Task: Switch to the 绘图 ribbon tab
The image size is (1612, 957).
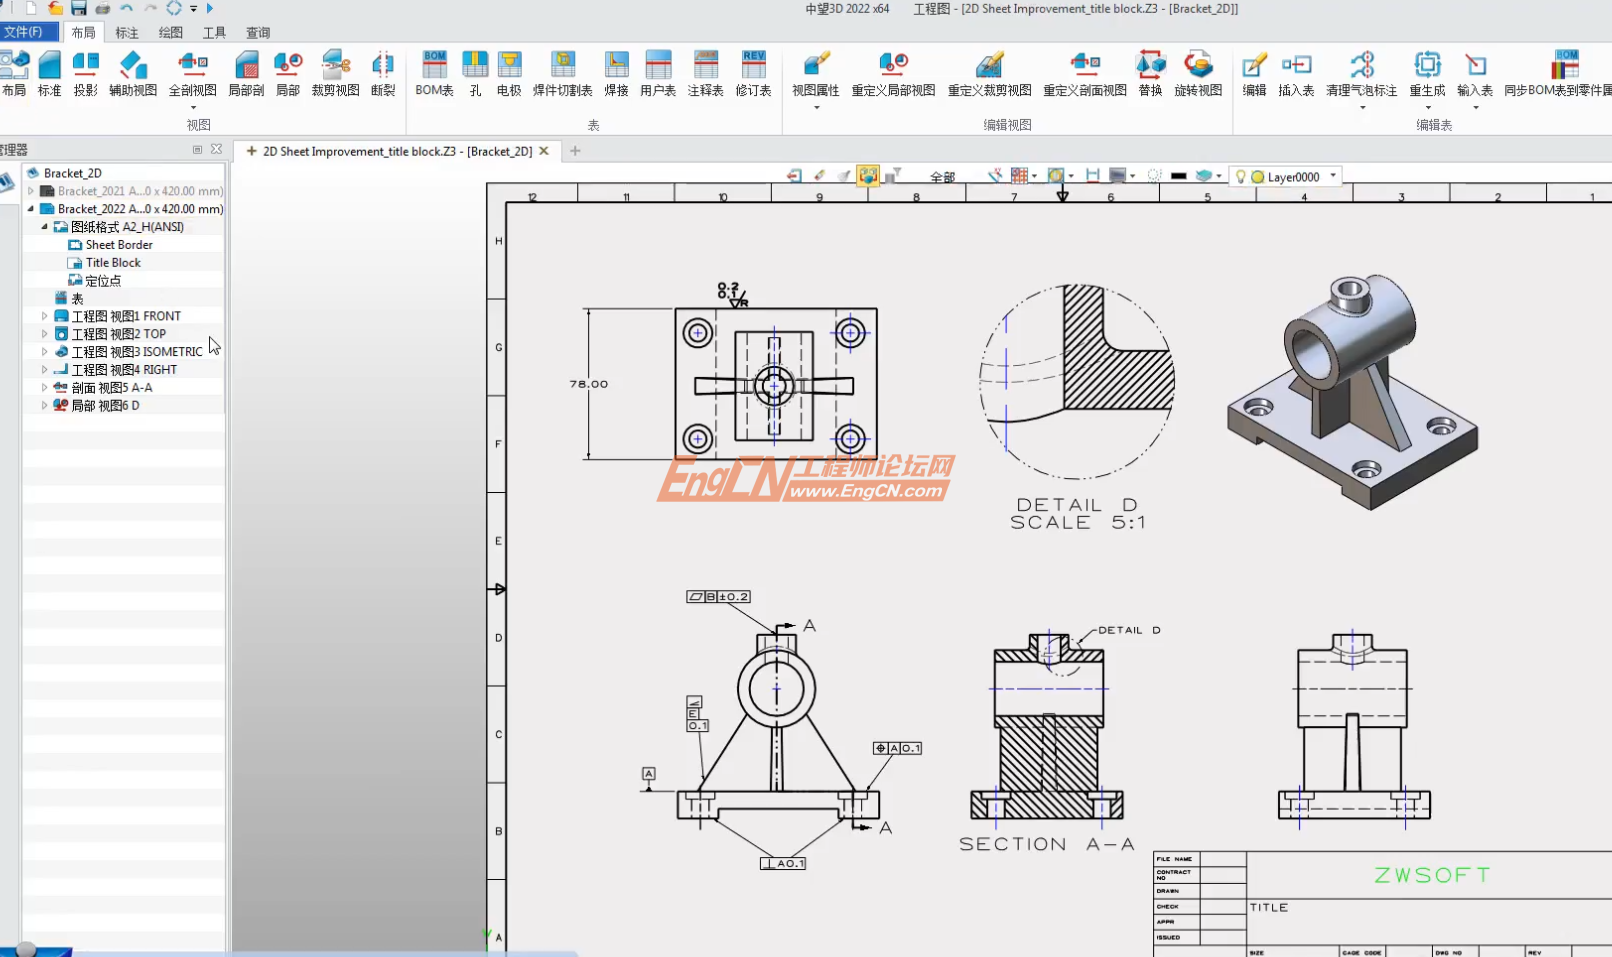Action: click(x=170, y=32)
